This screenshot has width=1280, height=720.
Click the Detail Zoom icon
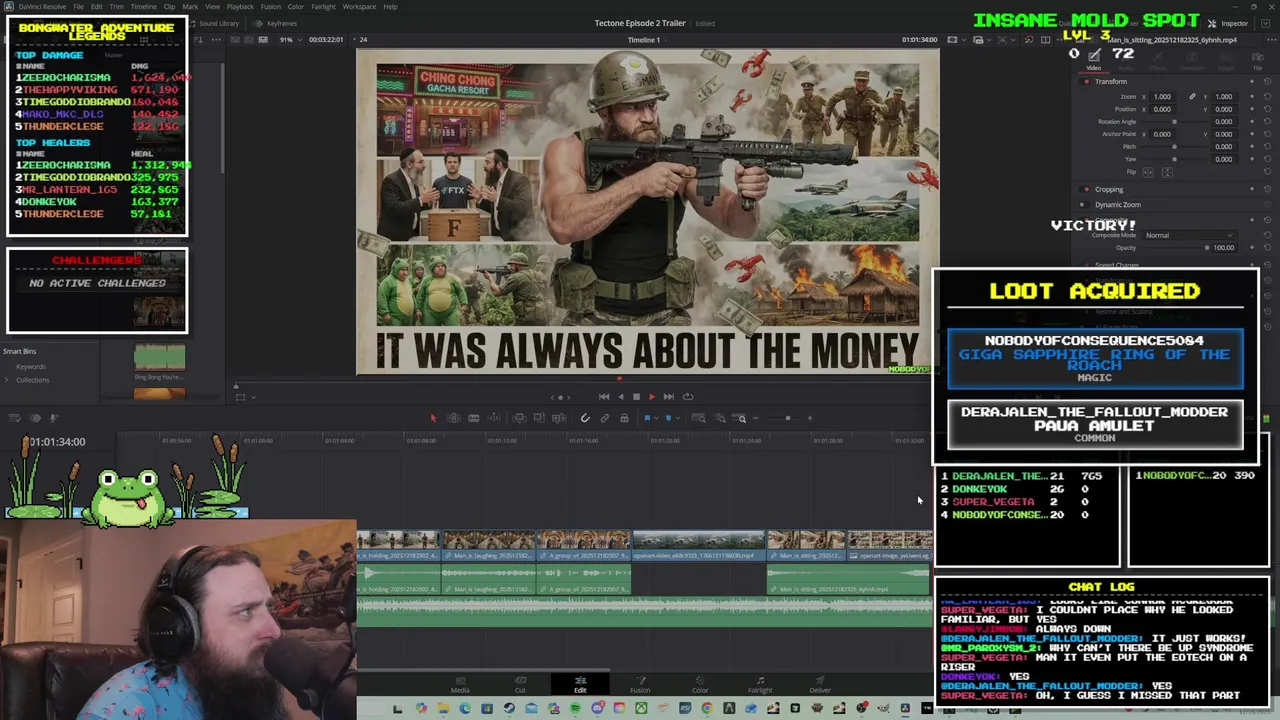[719, 418]
